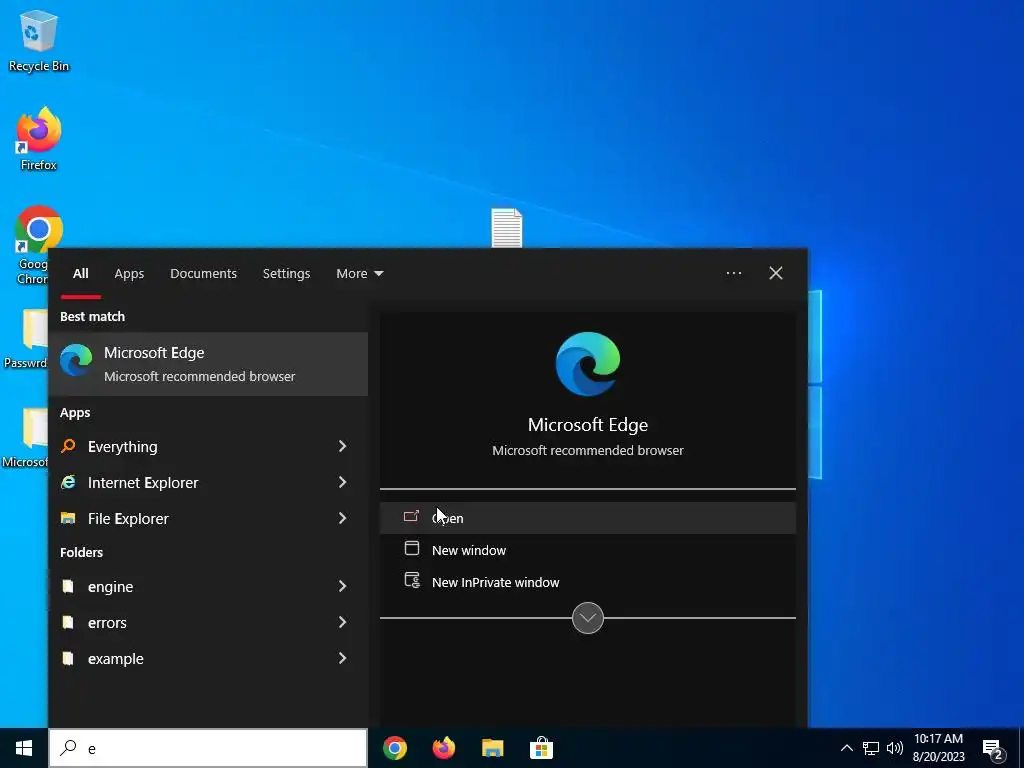This screenshot has height=768, width=1024.
Task: Click the File Explorer icon in Apps list
Action: (68, 518)
